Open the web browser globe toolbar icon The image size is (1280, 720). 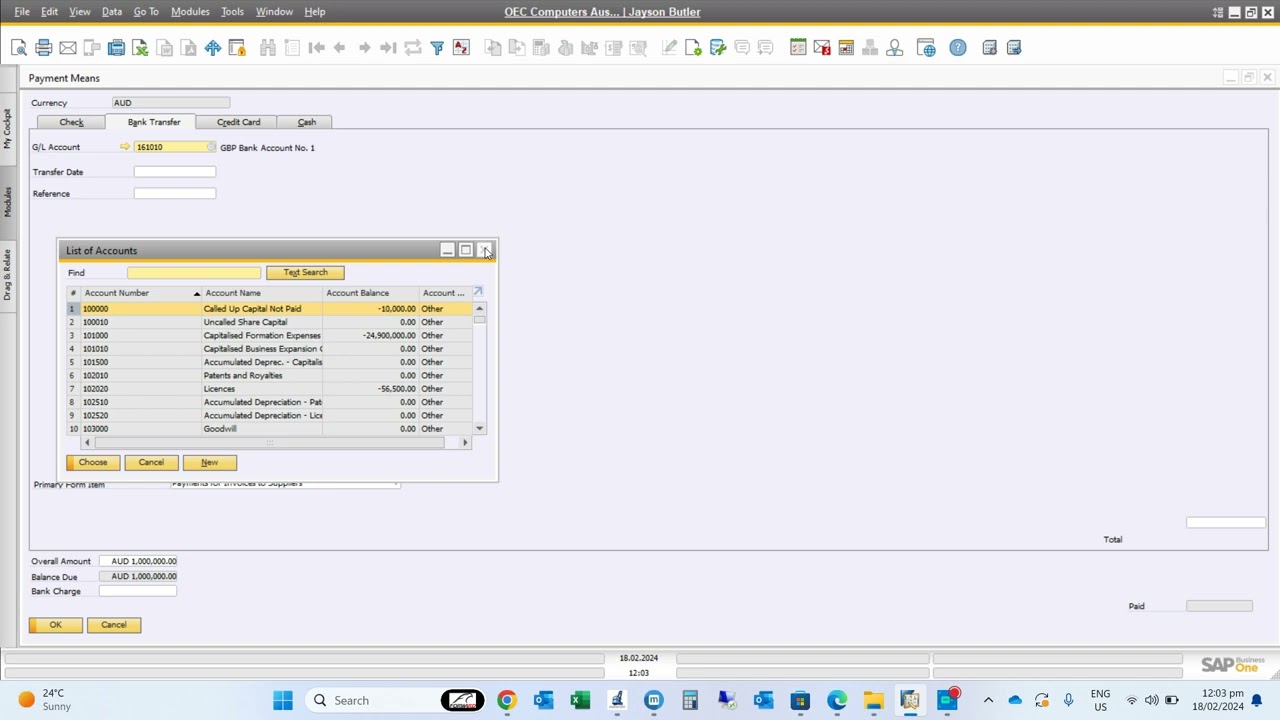[926, 48]
